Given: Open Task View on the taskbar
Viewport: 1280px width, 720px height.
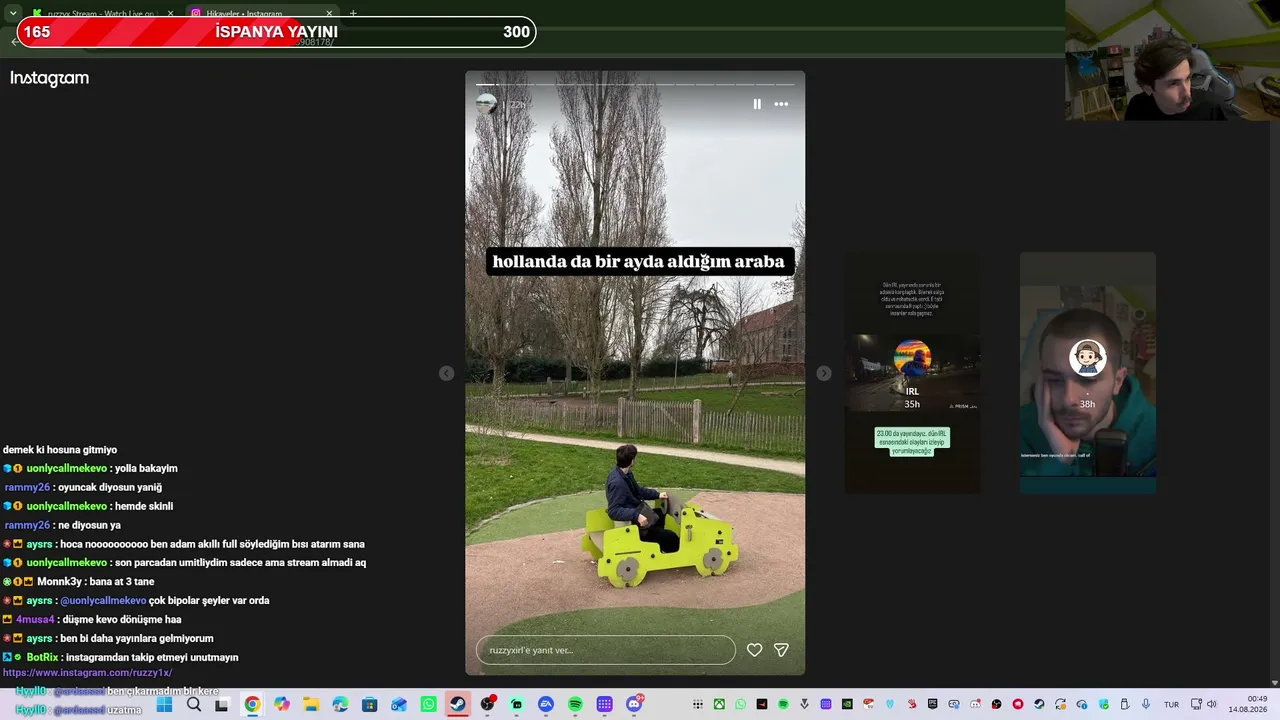Looking at the screenshot, I should (x=222, y=705).
